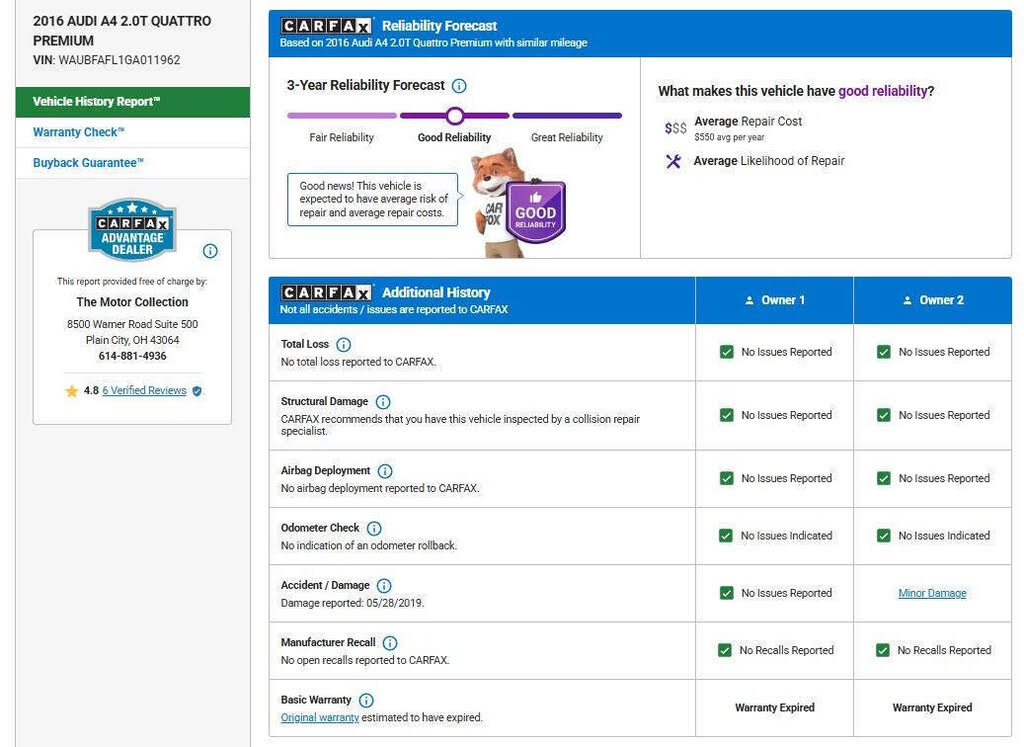Open the Minor Damage link for Owner 2

[x=932, y=593]
